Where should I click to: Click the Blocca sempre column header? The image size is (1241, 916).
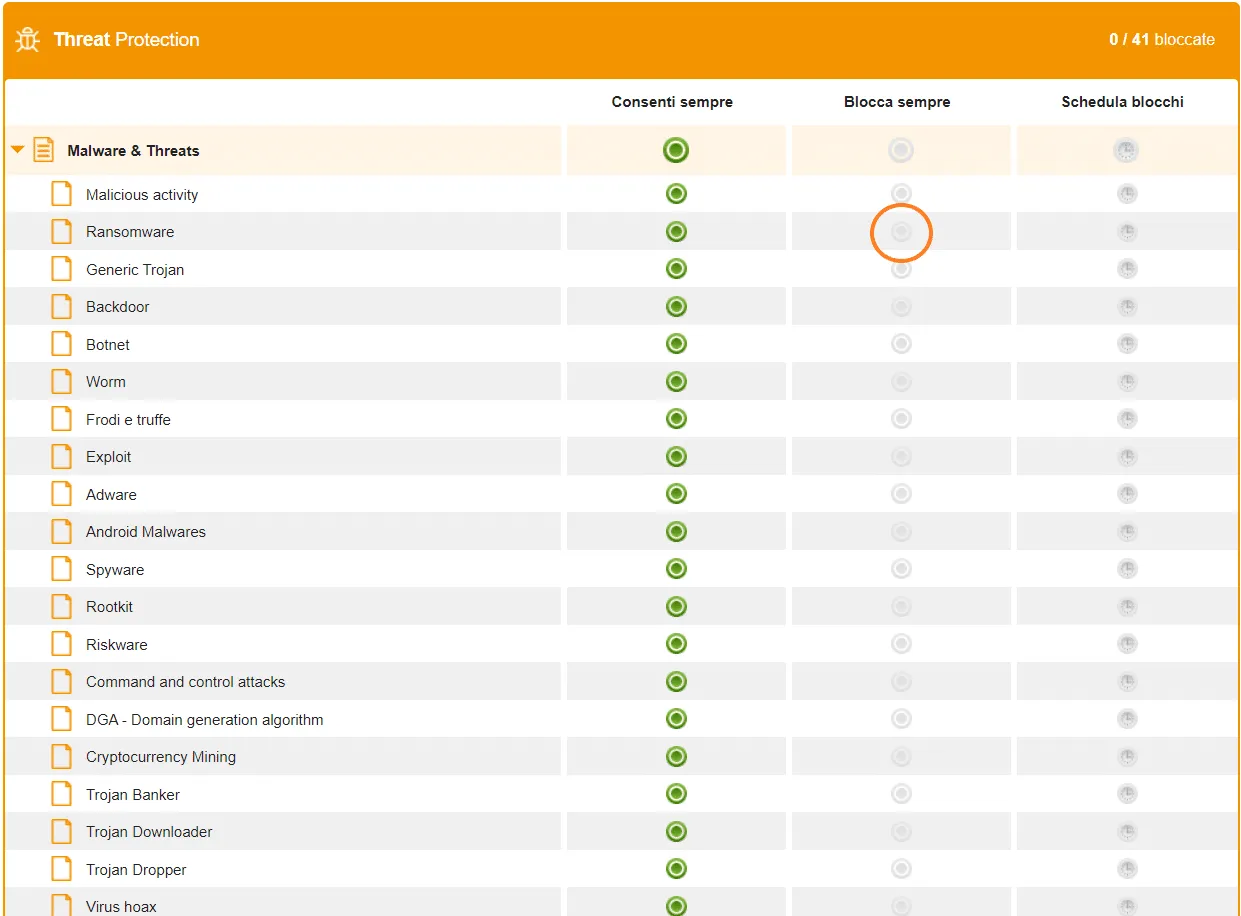click(897, 102)
